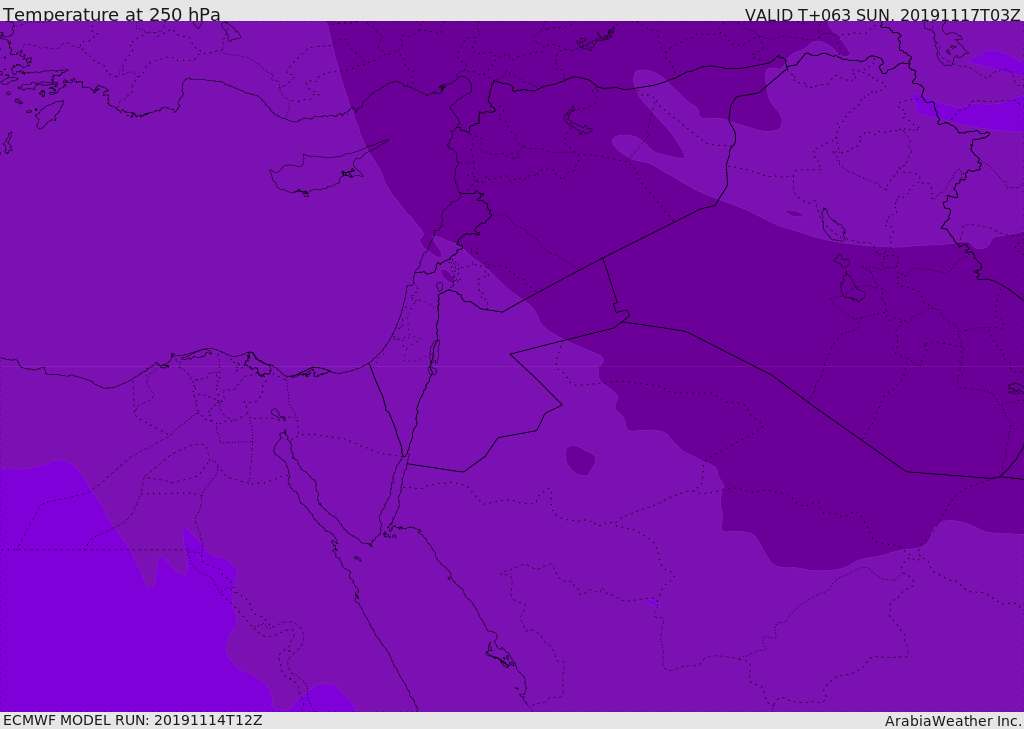
Task: Click the island of Rhodes near top-left
Action: click(50, 112)
